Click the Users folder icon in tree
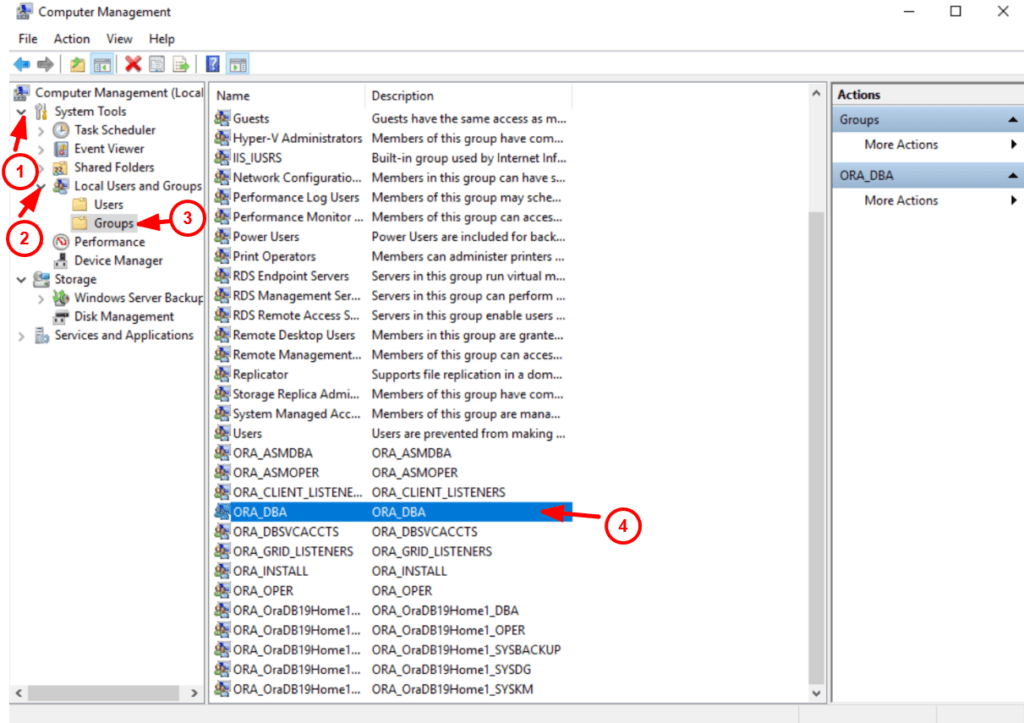 (80, 204)
